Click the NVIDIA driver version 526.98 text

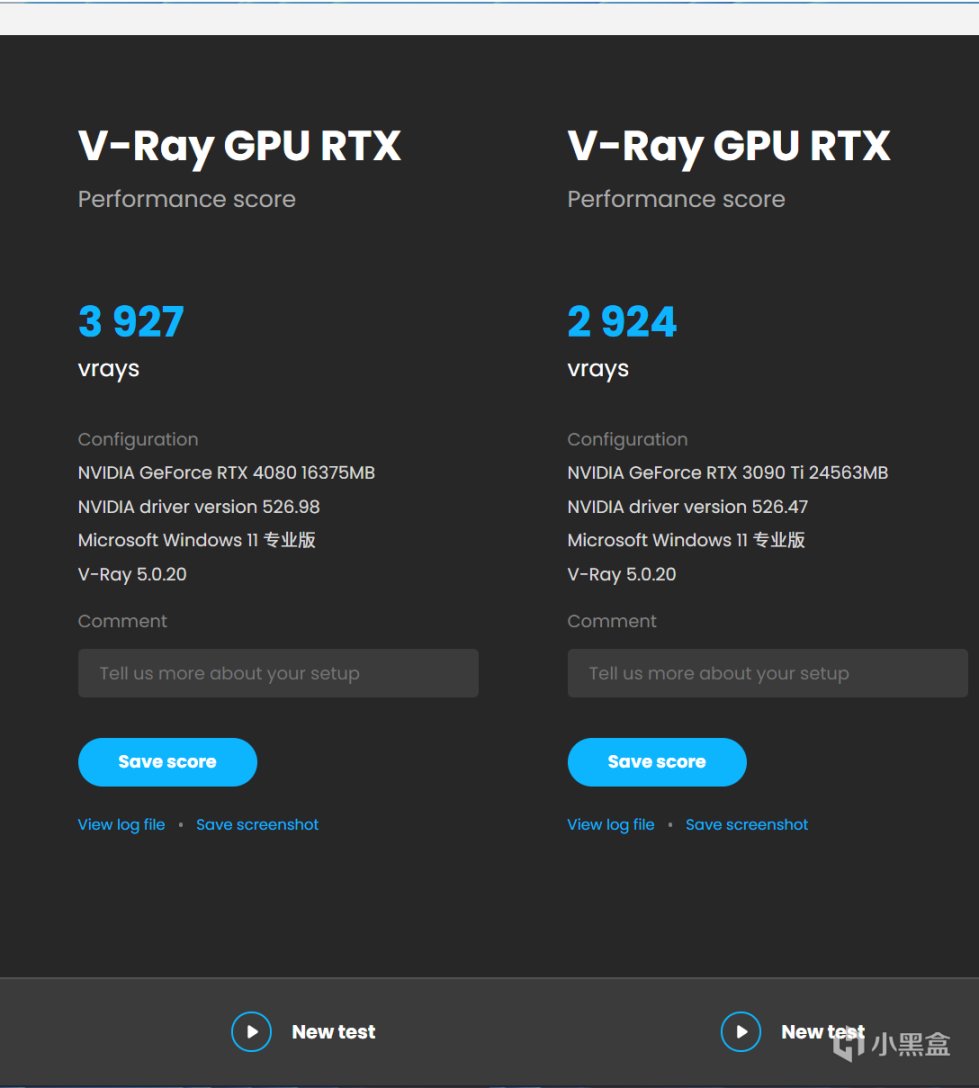199,507
